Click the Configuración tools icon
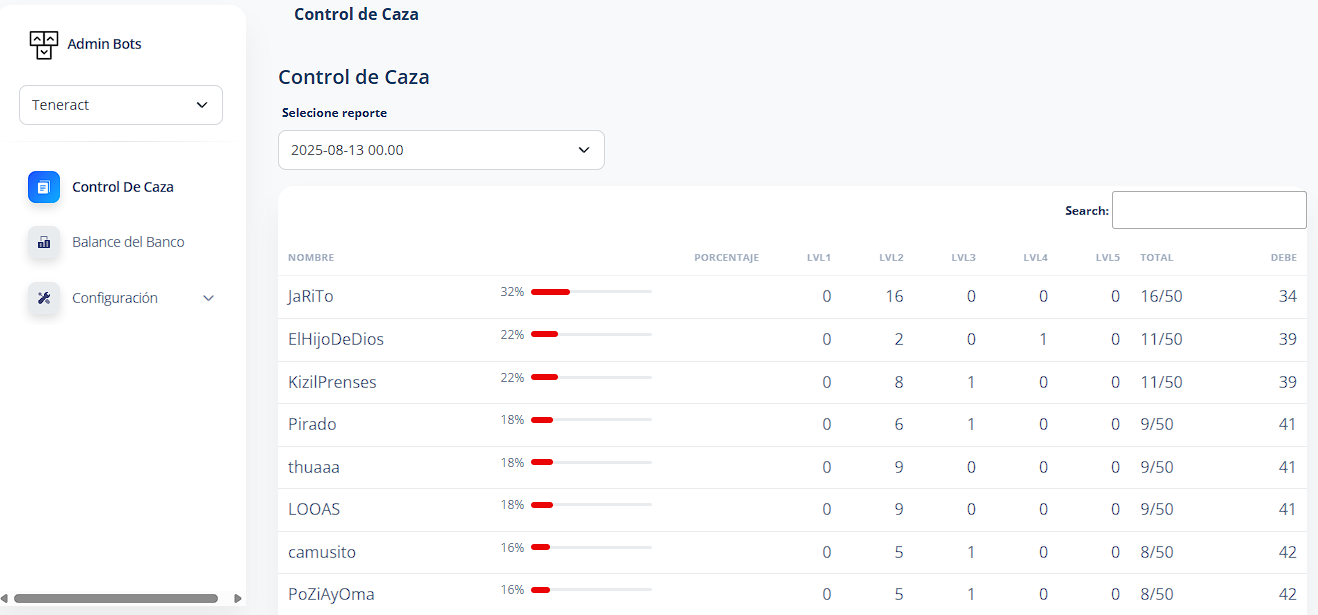The height and width of the screenshot is (615, 1318). 44,298
